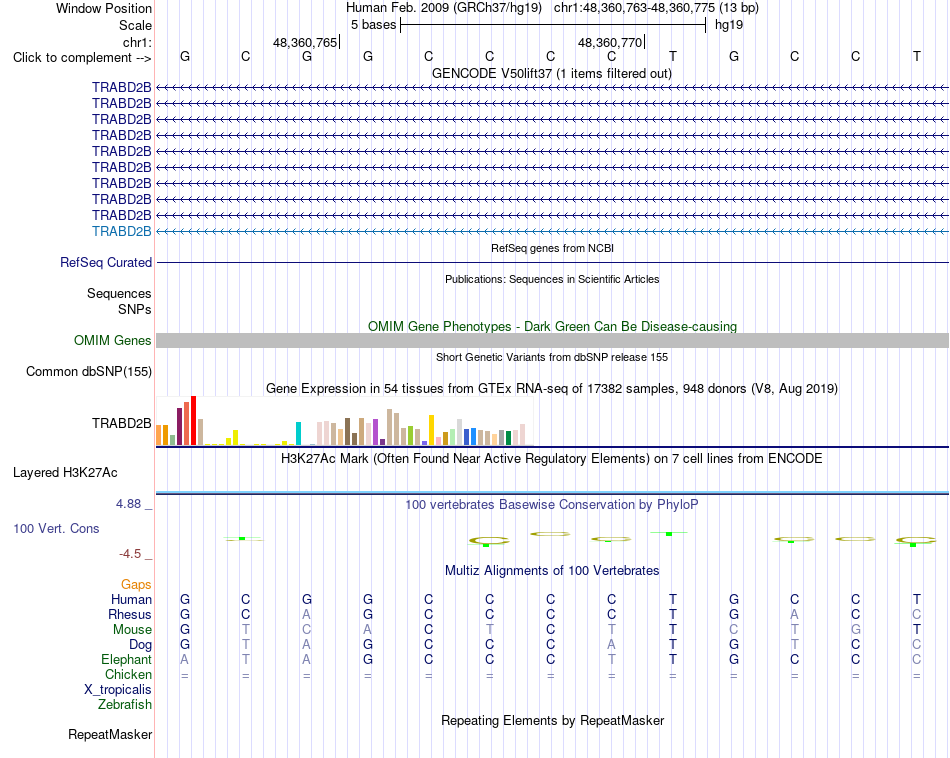Click the Layered H3K27Ac track label

click(x=65, y=473)
